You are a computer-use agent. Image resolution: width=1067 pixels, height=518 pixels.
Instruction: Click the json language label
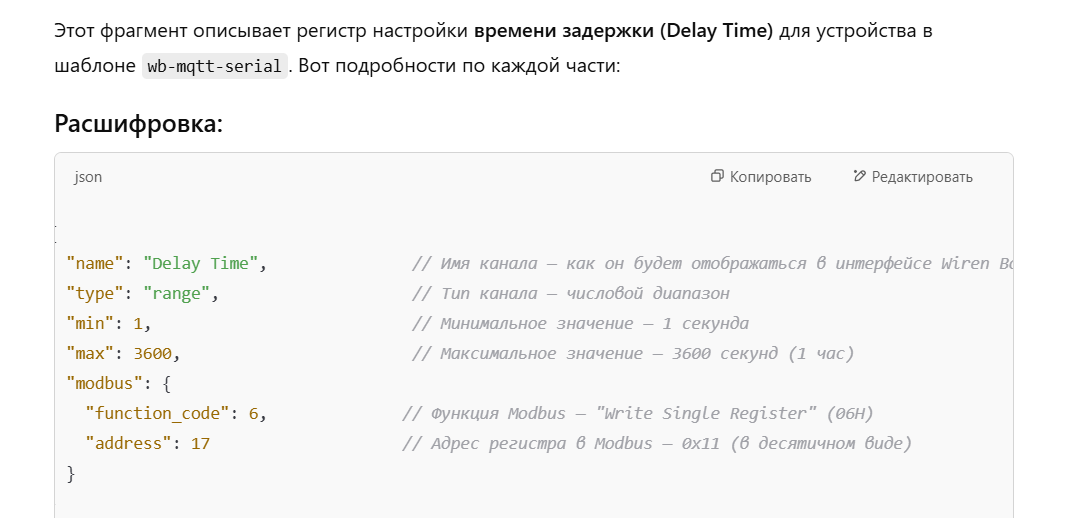click(88, 177)
